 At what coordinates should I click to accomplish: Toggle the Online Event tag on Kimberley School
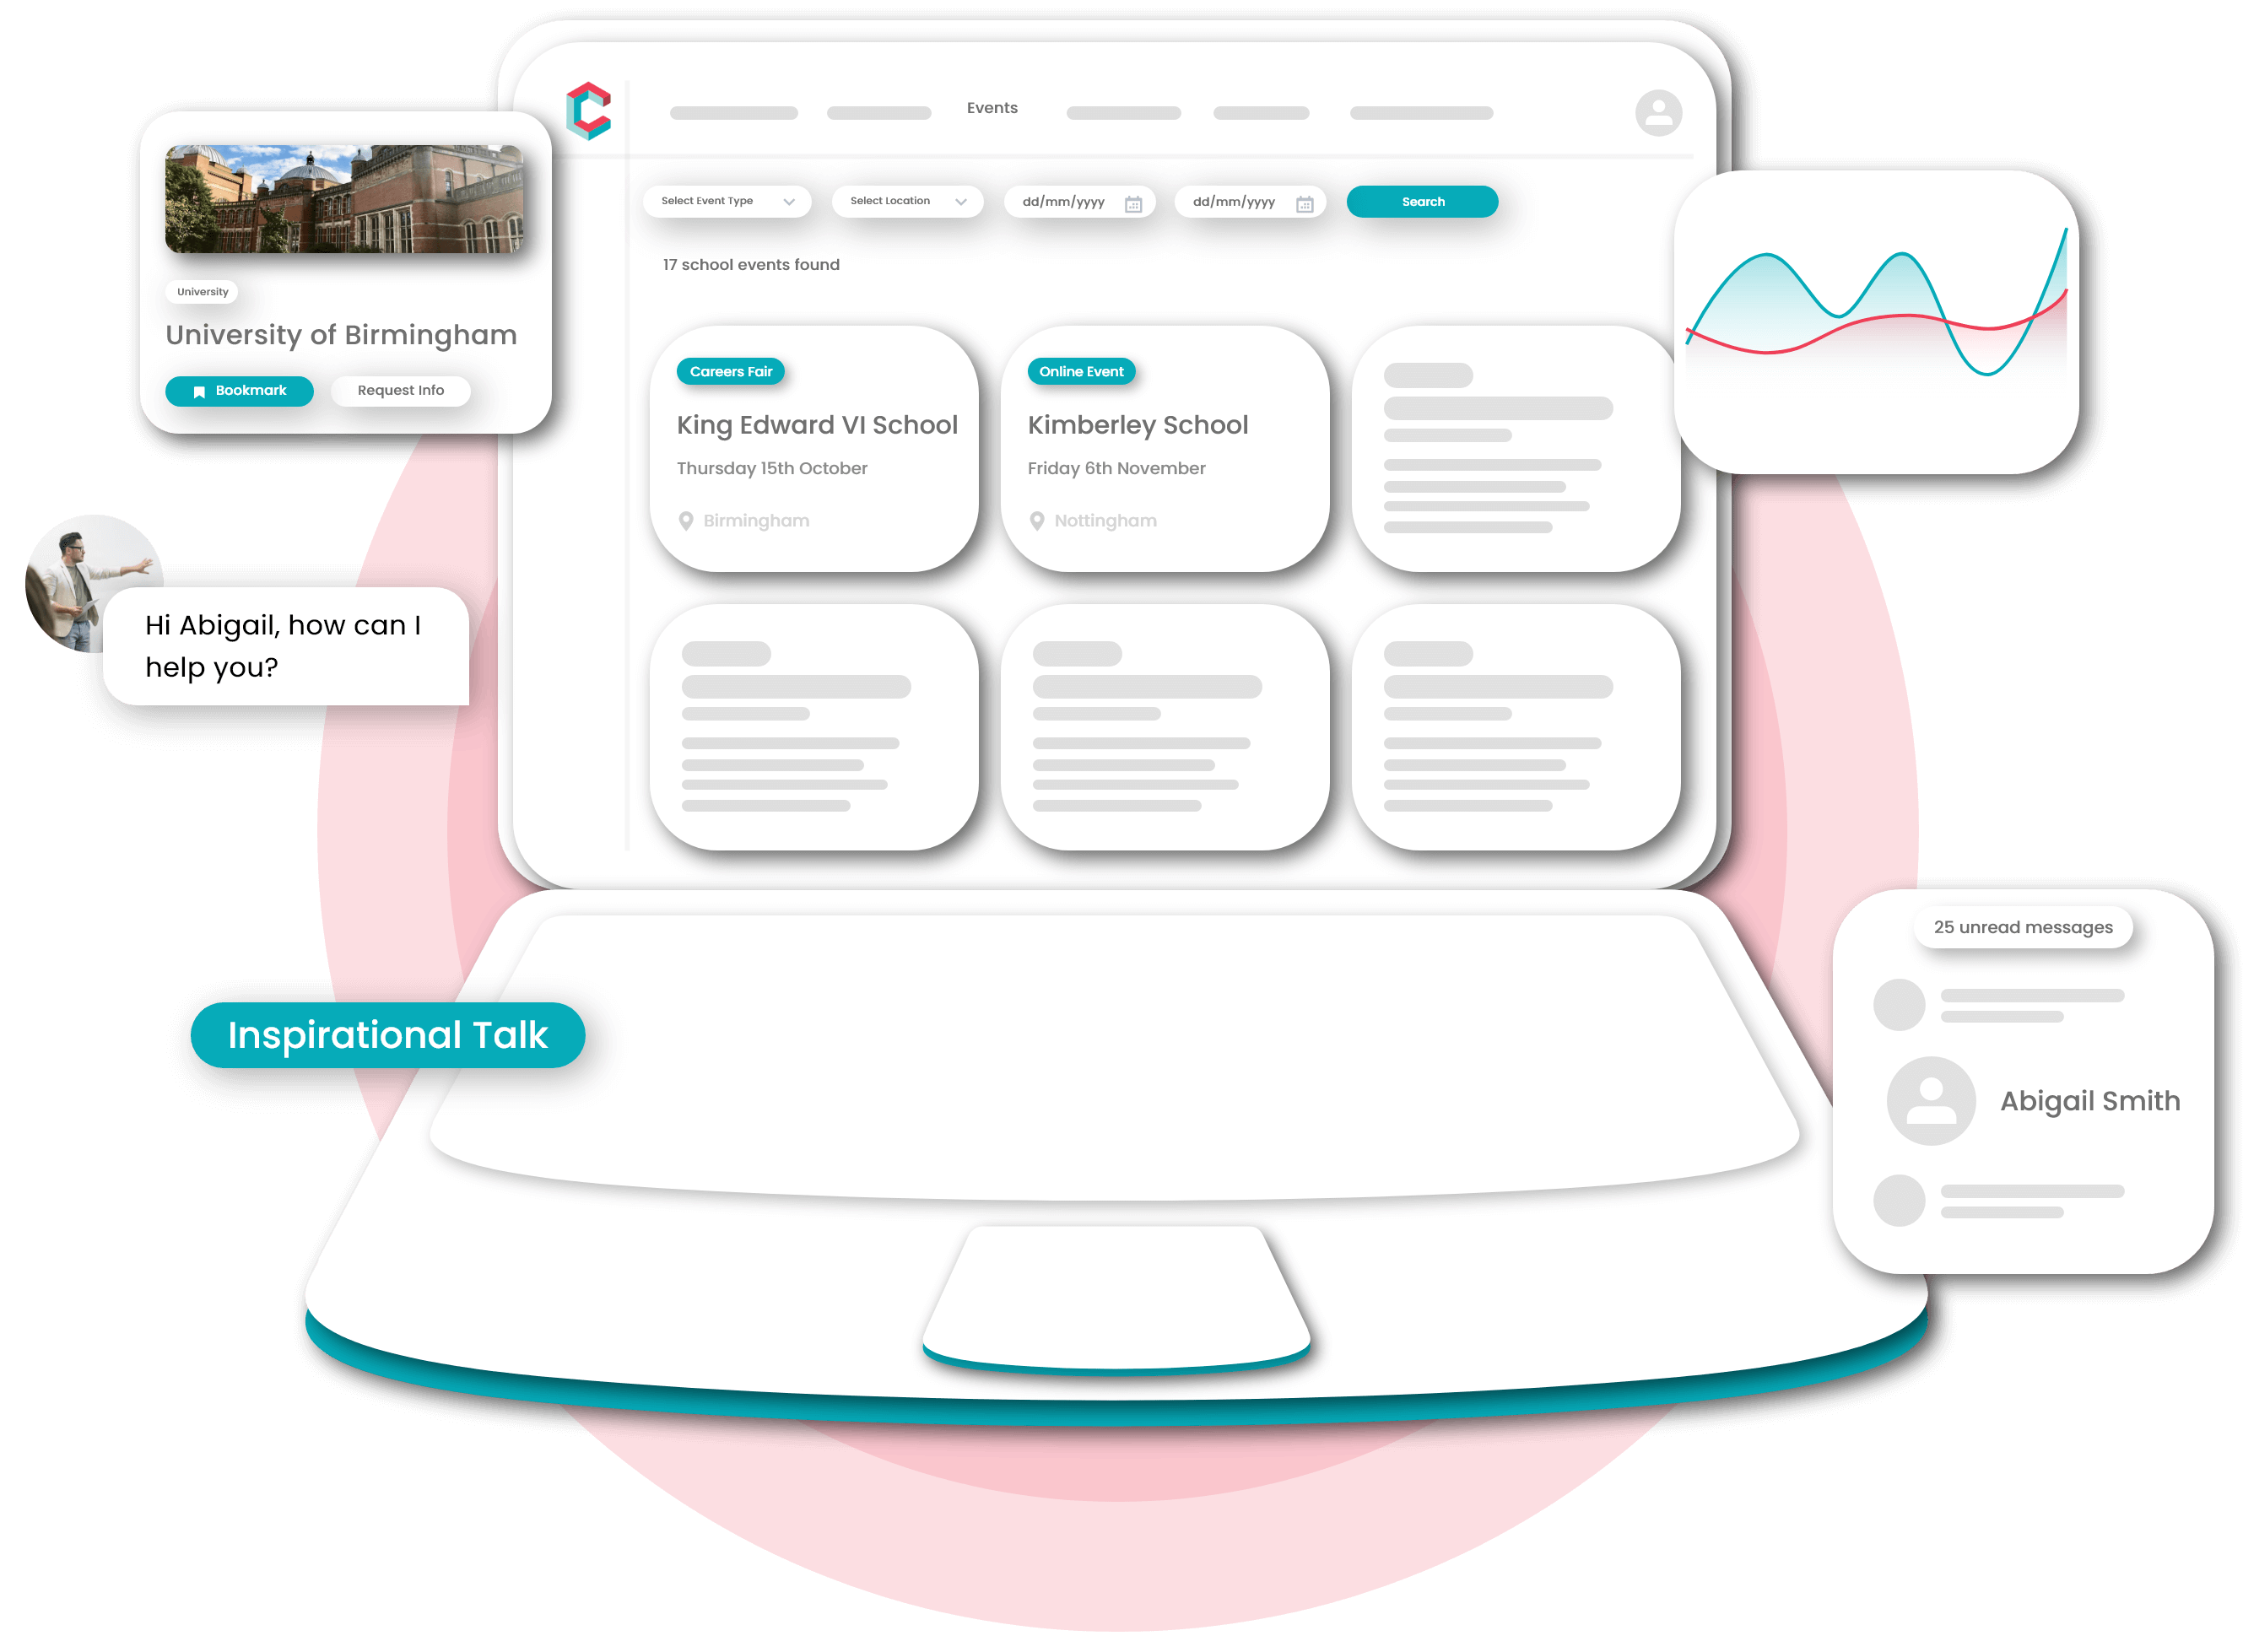pos(1082,370)
